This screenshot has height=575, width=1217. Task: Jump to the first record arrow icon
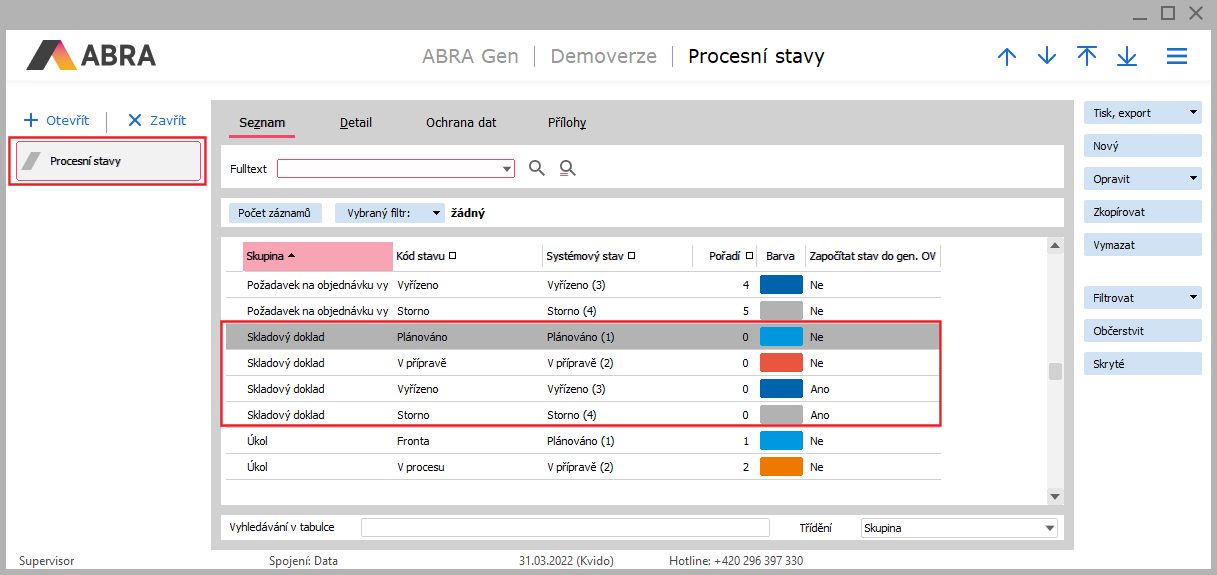pyautogui.click(x=1087, y=57)
